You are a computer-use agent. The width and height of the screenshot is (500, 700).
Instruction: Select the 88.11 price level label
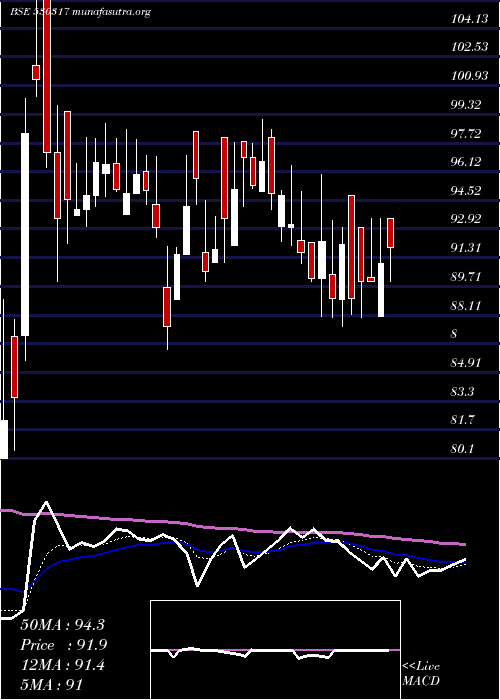(466, 305)
